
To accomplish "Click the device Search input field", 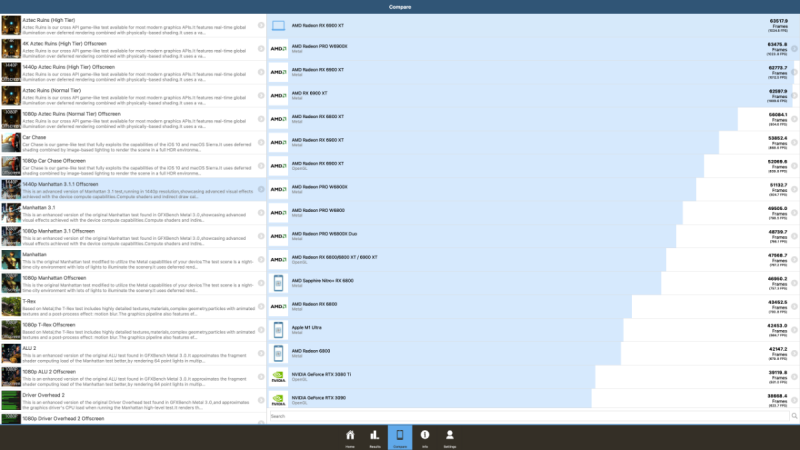I will [529, 416].
